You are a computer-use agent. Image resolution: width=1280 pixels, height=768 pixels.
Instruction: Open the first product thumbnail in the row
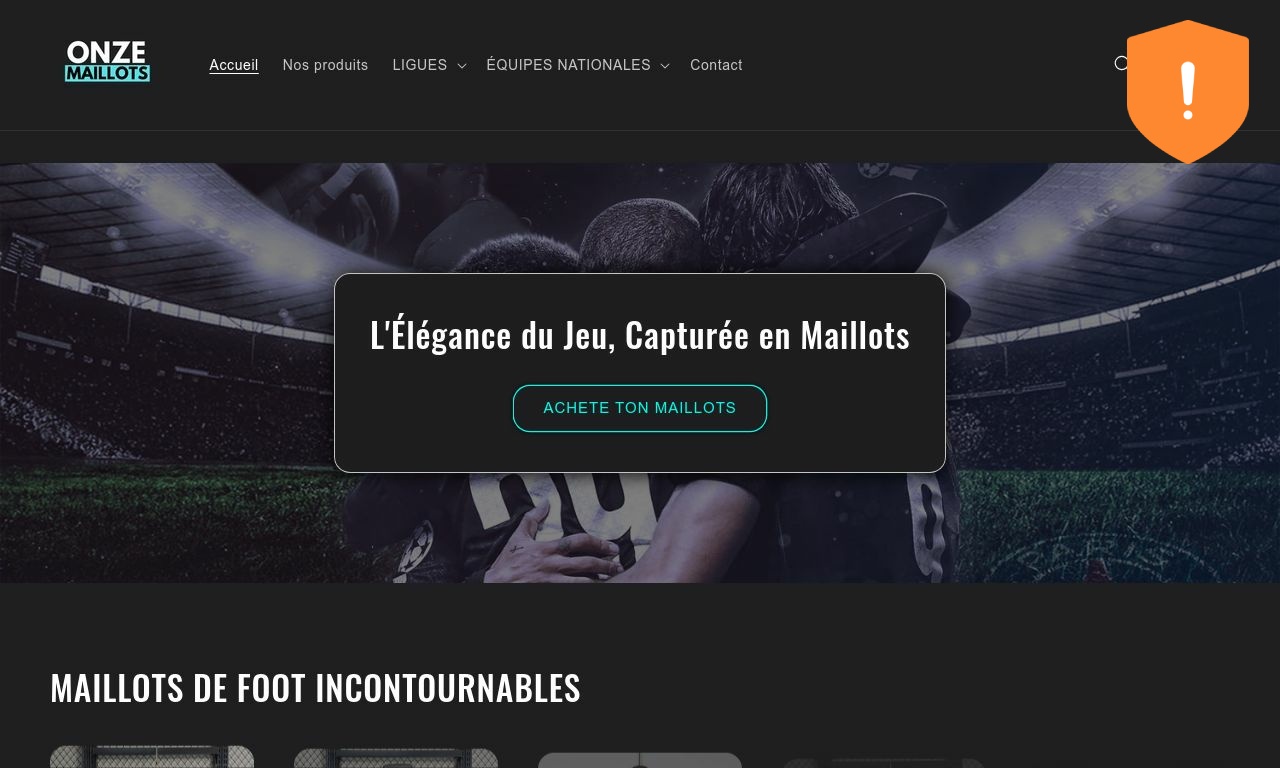click(152, 757)
